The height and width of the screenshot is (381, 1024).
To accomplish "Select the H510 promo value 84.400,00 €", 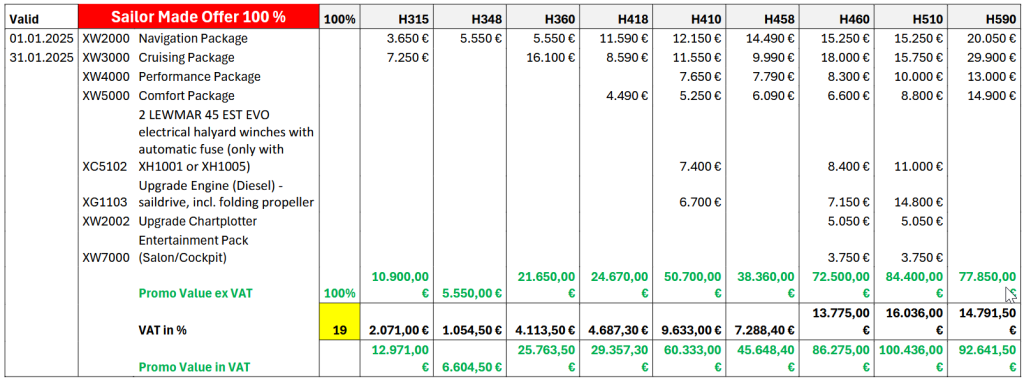I will [913, 285].
